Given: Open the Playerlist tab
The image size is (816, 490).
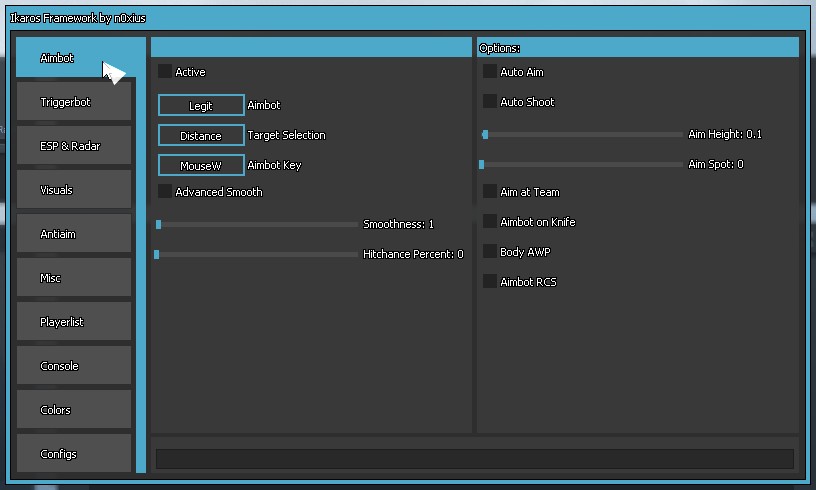Looking at the screenshot, I should pos(74,322).
